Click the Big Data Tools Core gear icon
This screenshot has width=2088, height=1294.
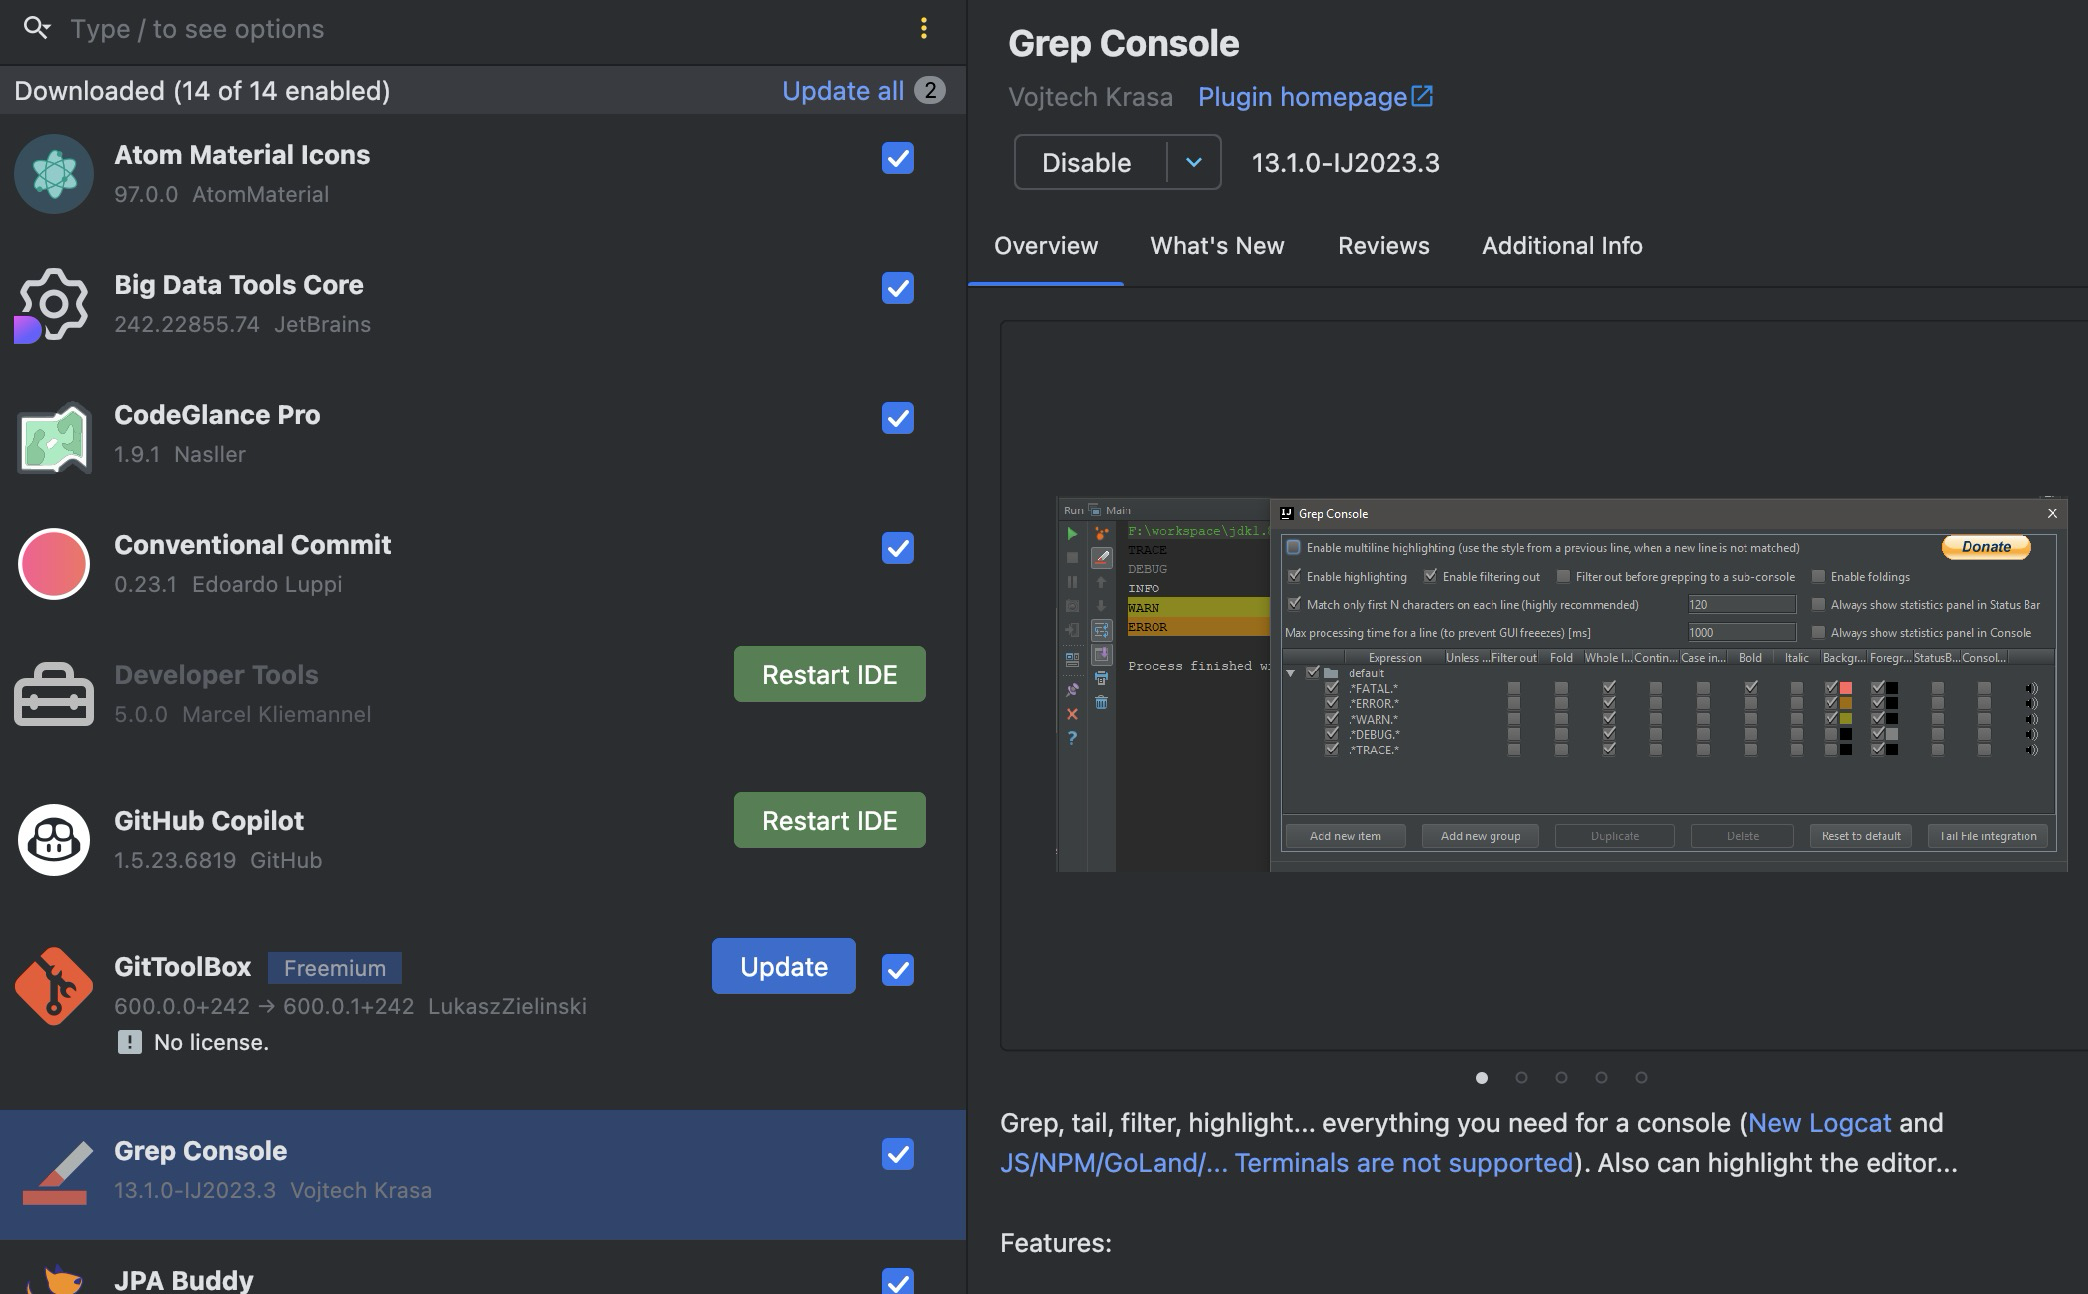[x=52, y=304]
